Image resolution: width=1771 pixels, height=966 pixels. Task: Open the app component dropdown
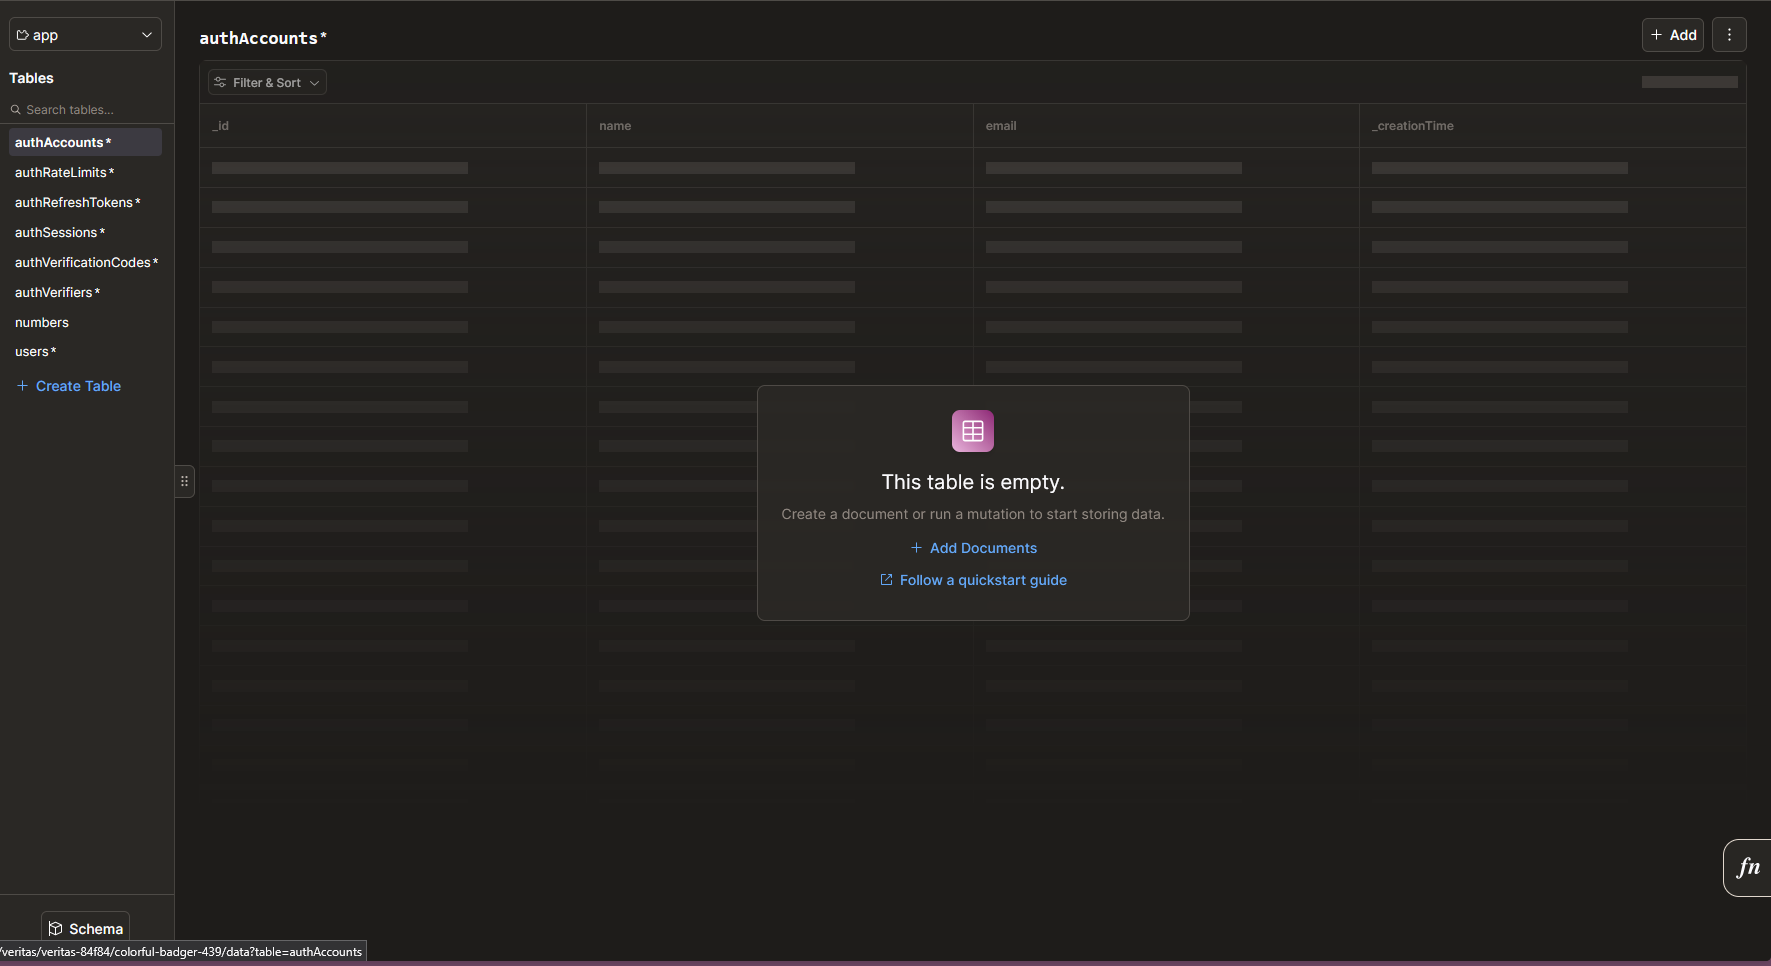(x=85, y=35)
